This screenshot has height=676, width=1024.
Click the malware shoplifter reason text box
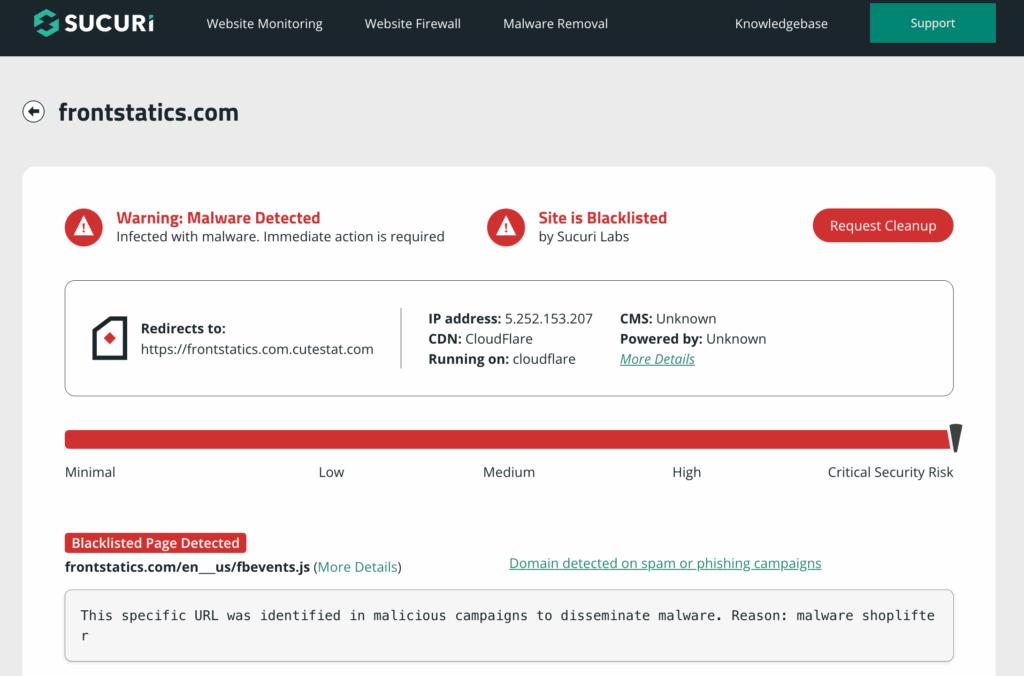pyautogui.click(x=508, y=625)
